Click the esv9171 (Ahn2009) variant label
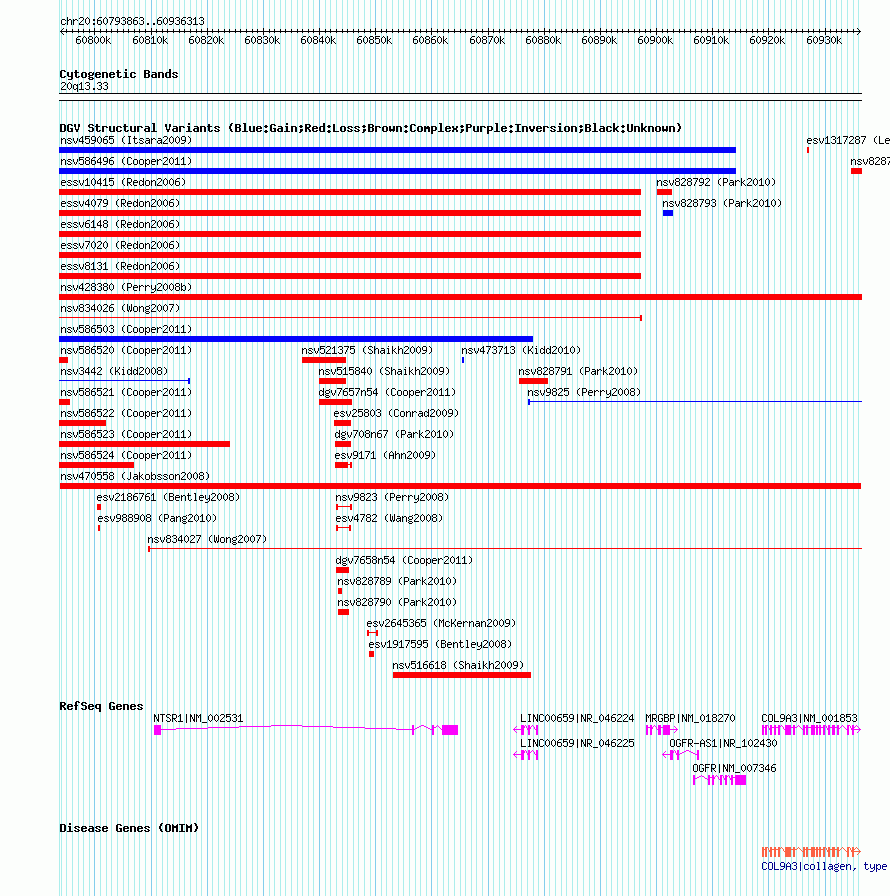890x896 pixels. 385,455
